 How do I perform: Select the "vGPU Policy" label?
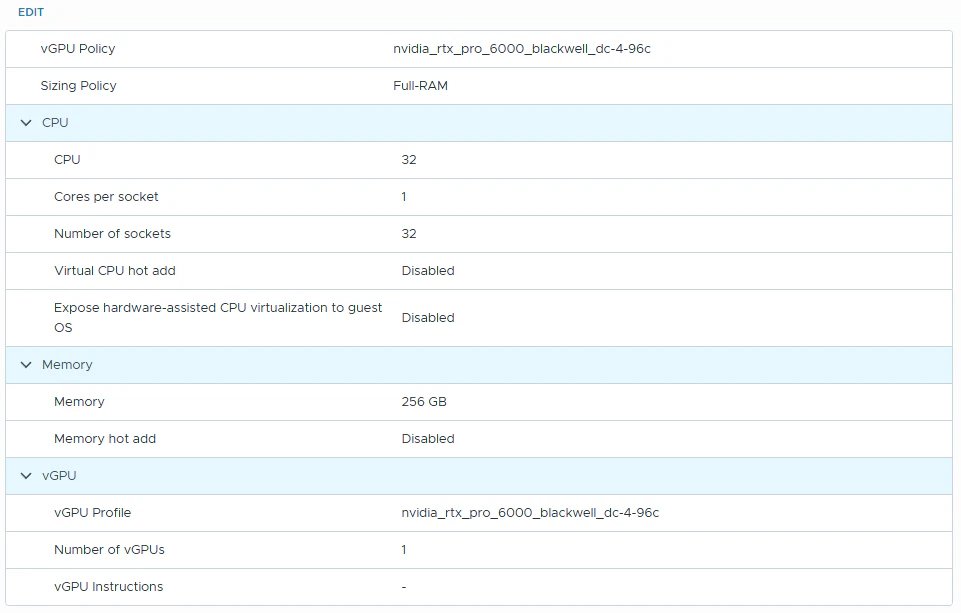78,49
